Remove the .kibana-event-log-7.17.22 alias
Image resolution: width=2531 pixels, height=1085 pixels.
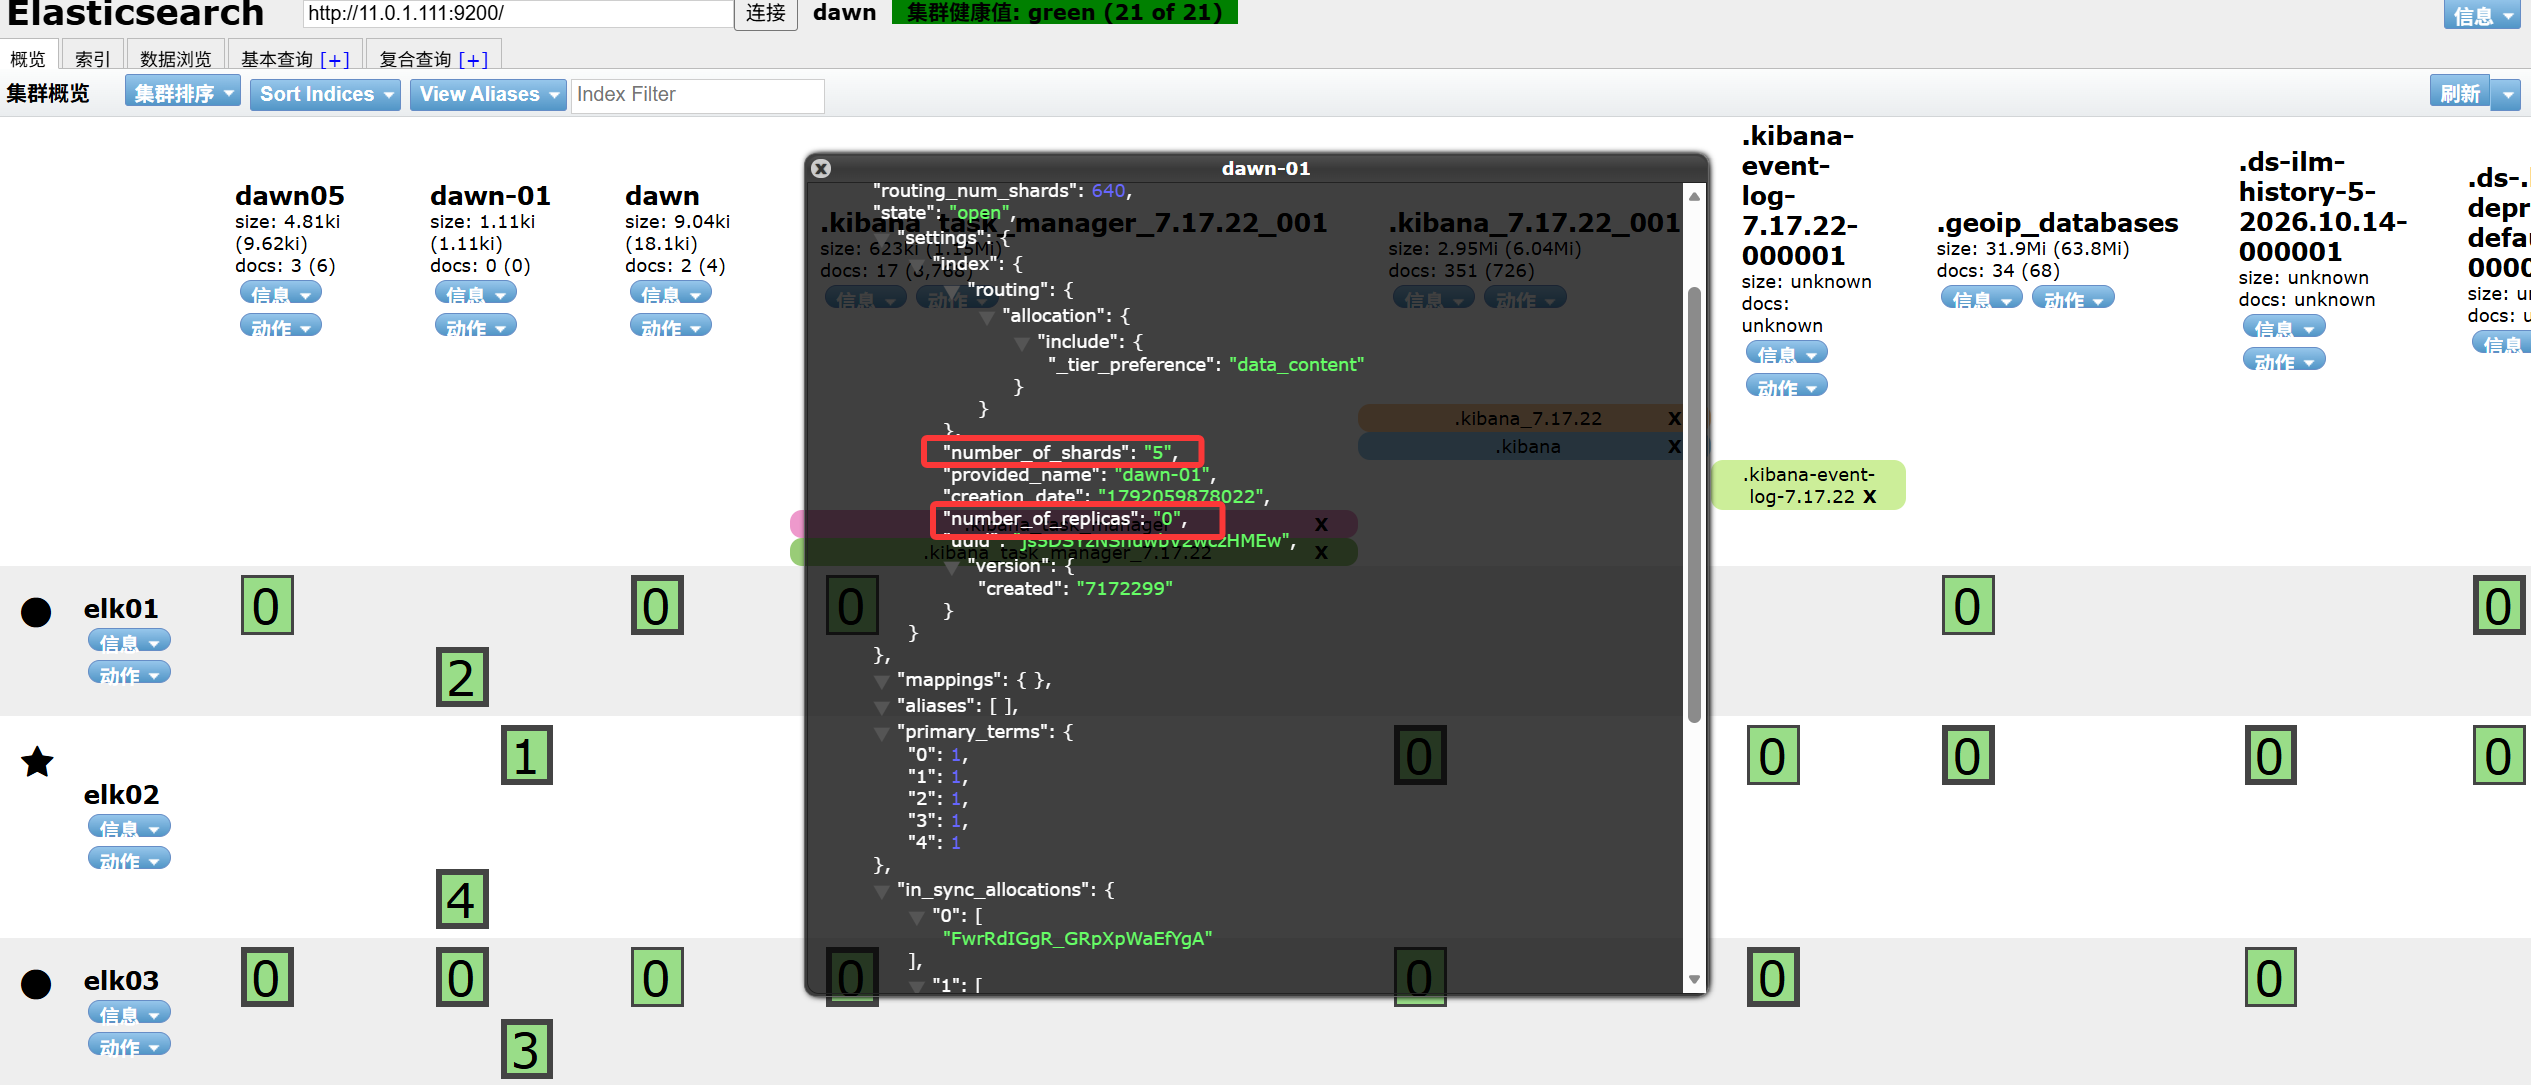(1870, 496)
